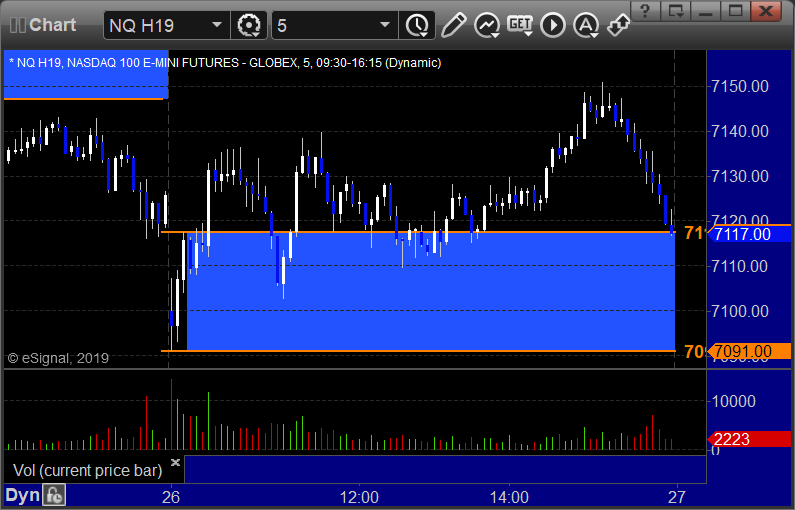795x510 pixels.
Task: Click the 14:00 time axis label
Action: click(x=509, y=497)
